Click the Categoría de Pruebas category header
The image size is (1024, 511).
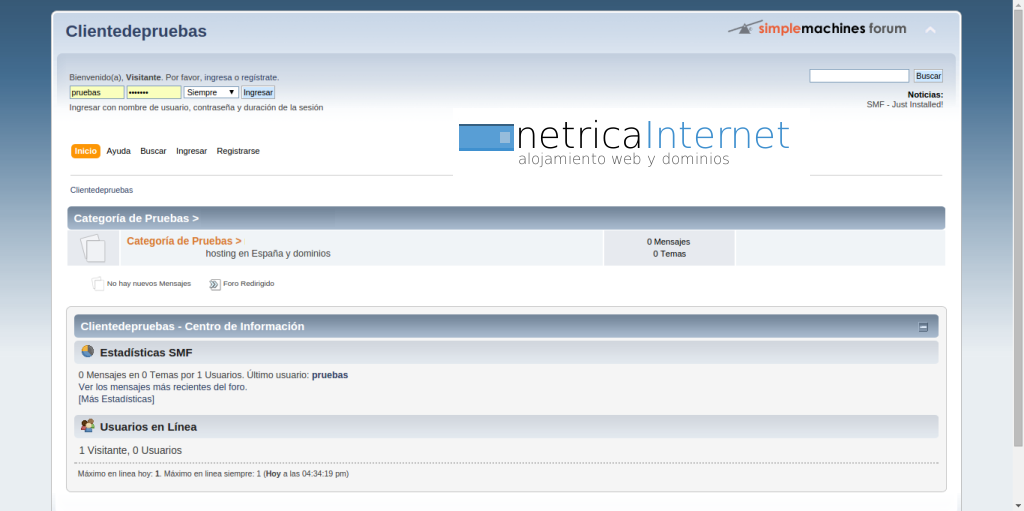(x=136, y=218)
